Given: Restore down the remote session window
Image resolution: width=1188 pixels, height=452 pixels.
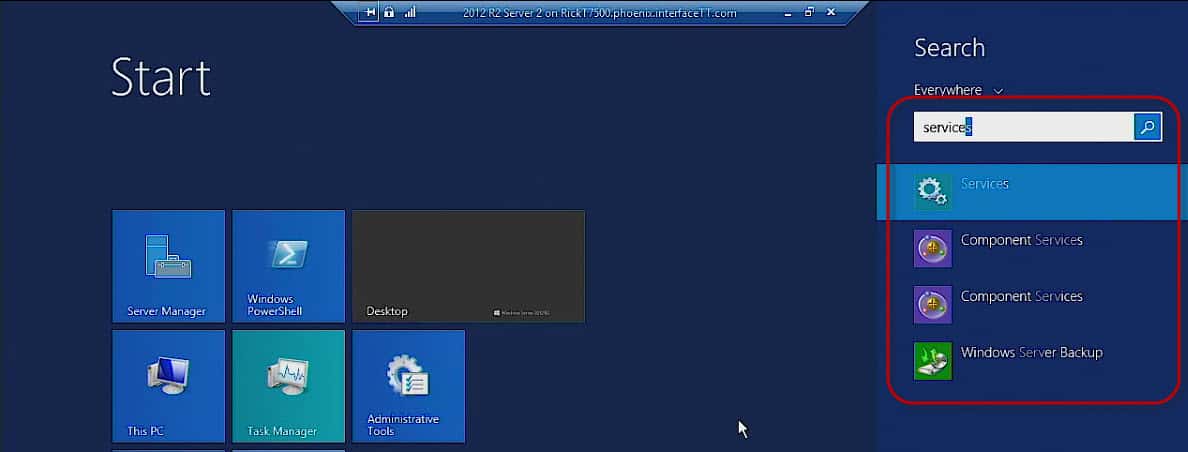Looking at the screenshot, I should coord(809,12).
